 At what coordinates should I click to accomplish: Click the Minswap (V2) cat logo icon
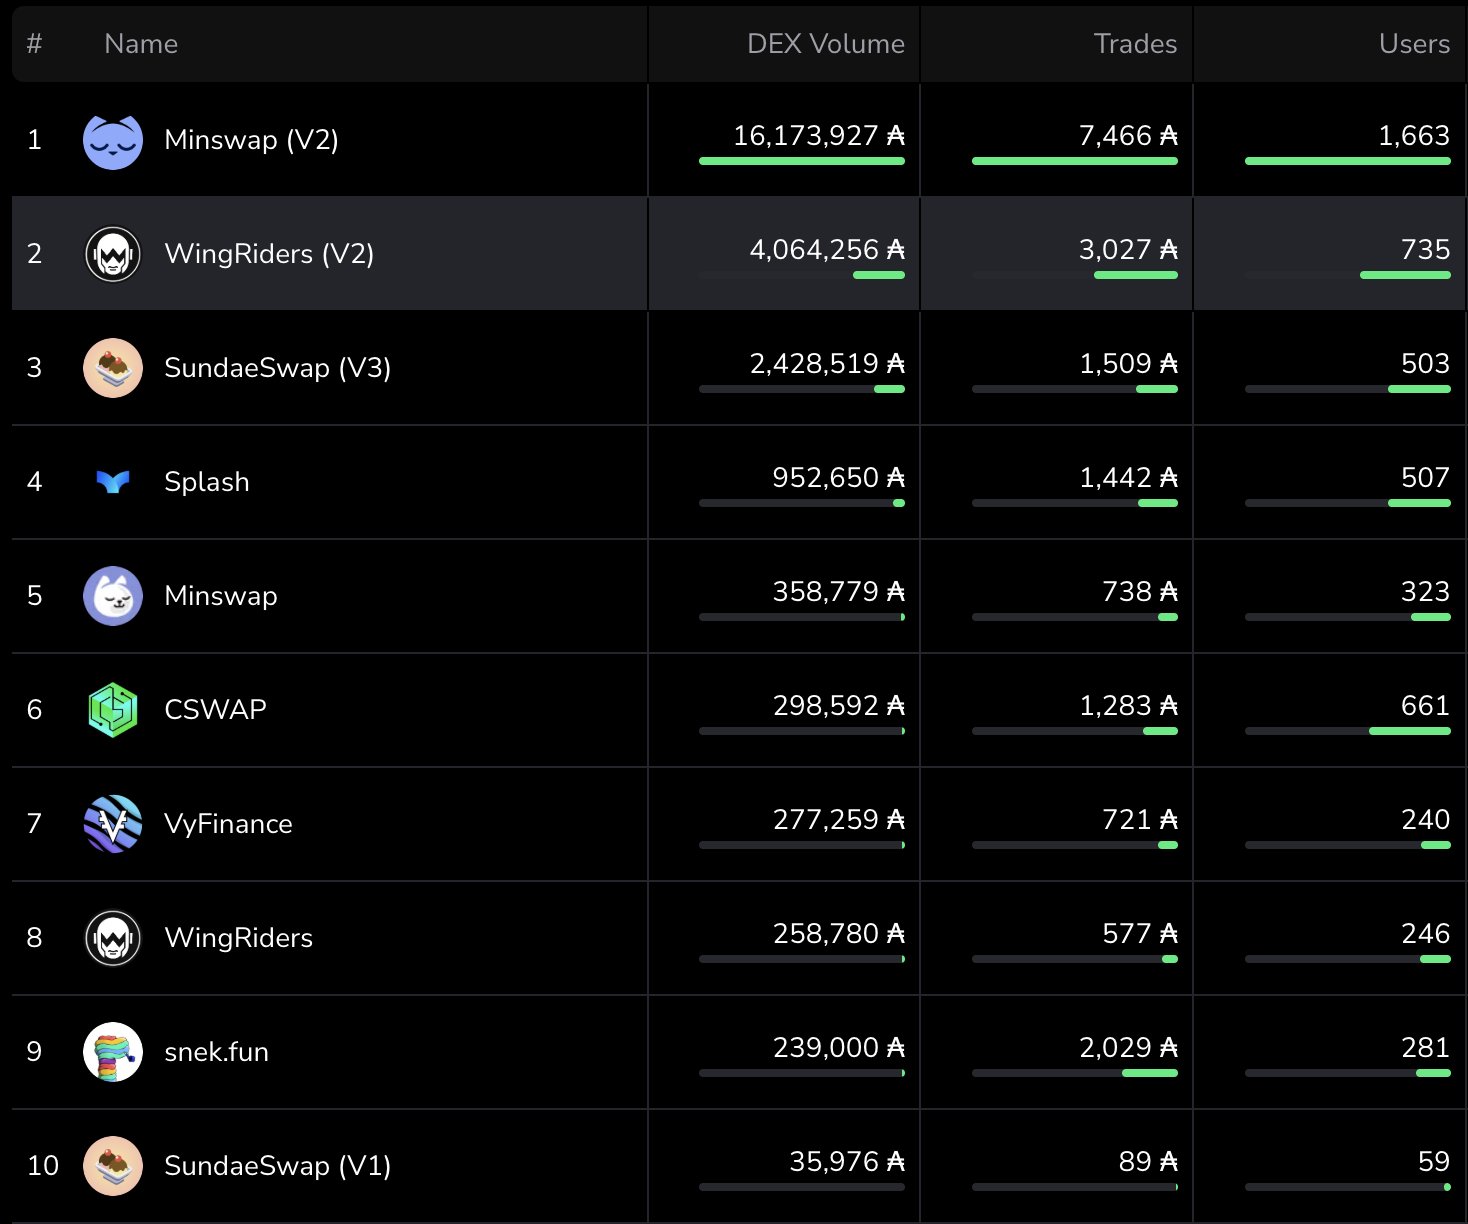pyautogui.click(x=113, y=140)
